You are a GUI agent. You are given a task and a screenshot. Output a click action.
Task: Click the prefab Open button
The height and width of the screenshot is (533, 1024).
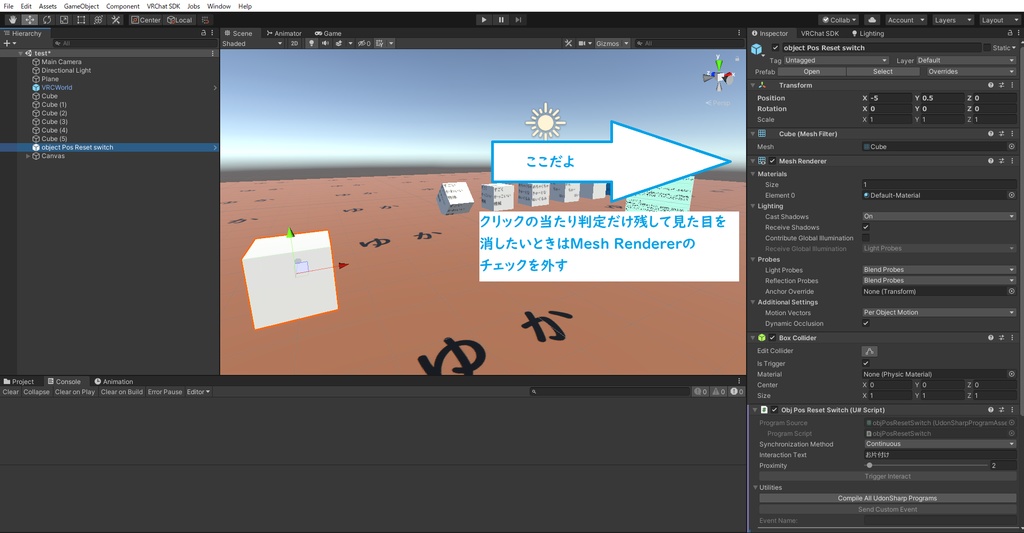pos(812,71)
